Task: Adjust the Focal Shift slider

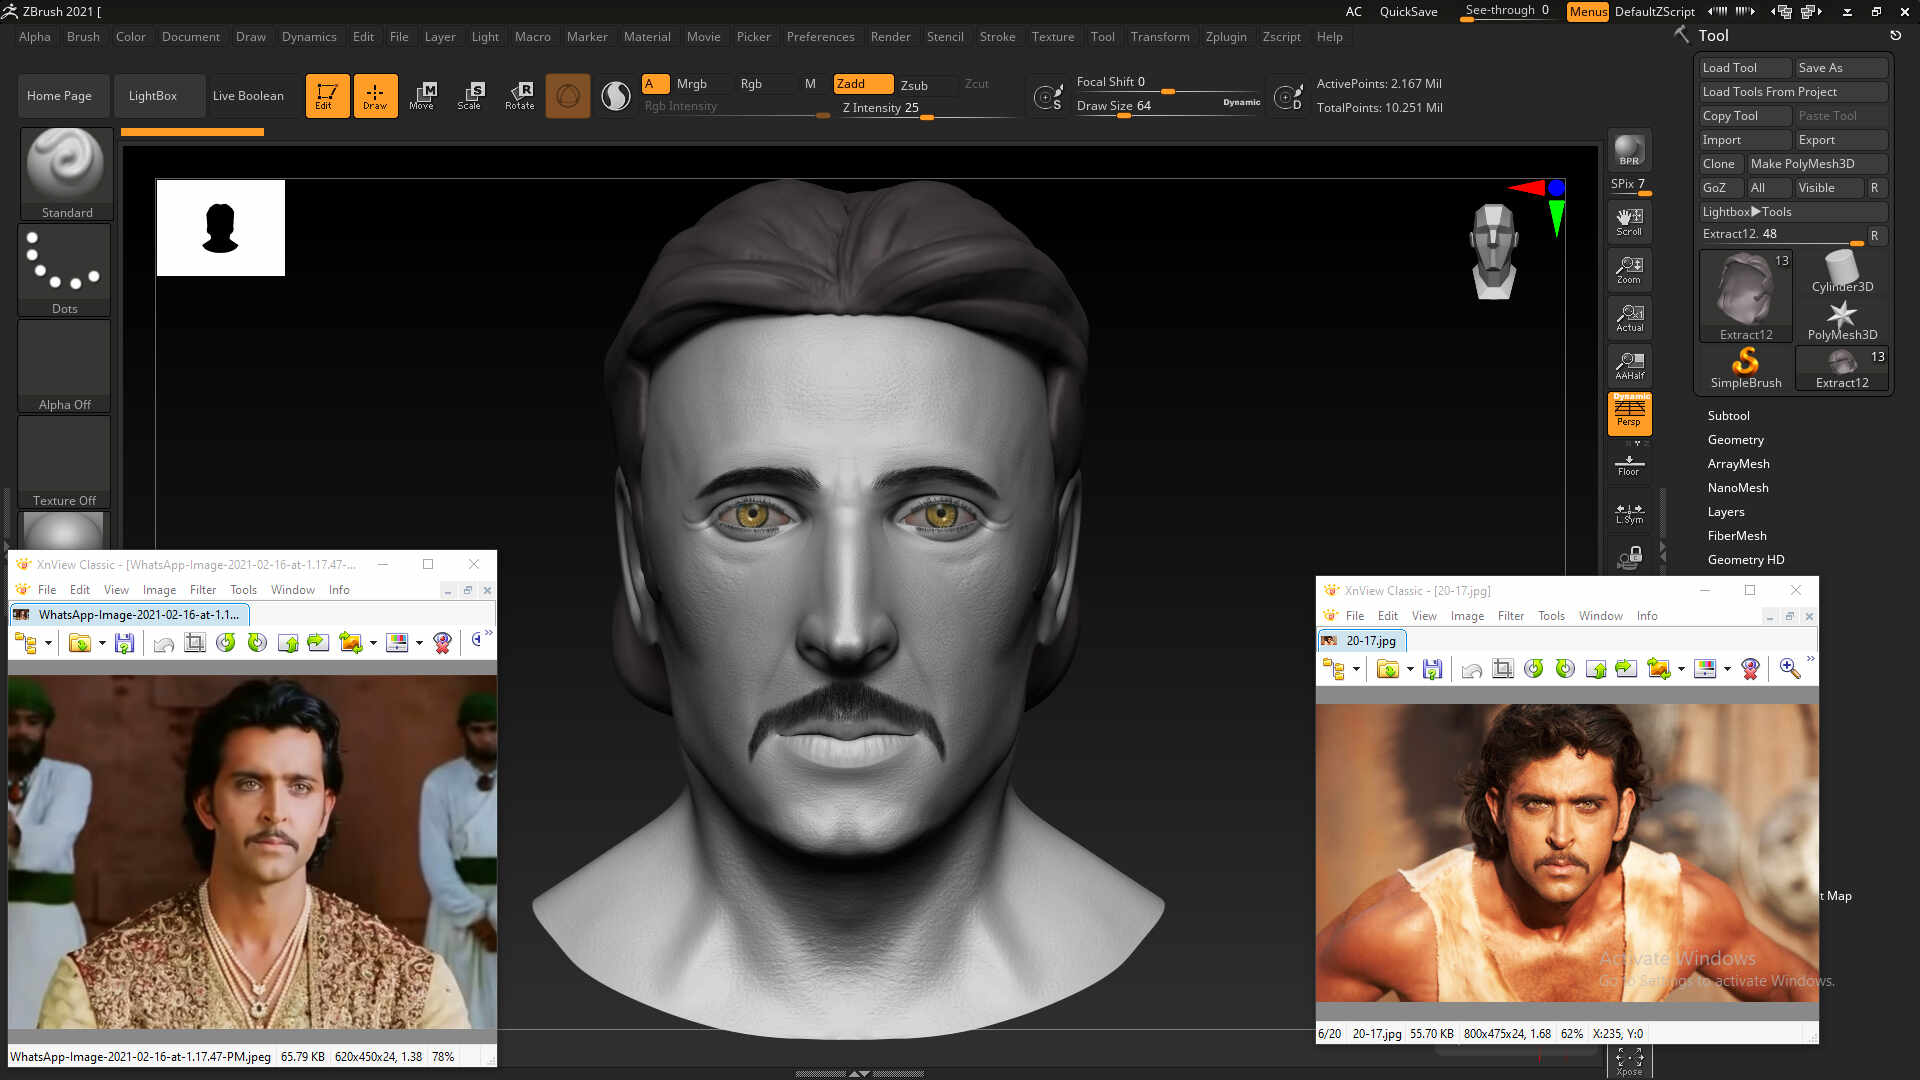Action: click(1168, 83)
